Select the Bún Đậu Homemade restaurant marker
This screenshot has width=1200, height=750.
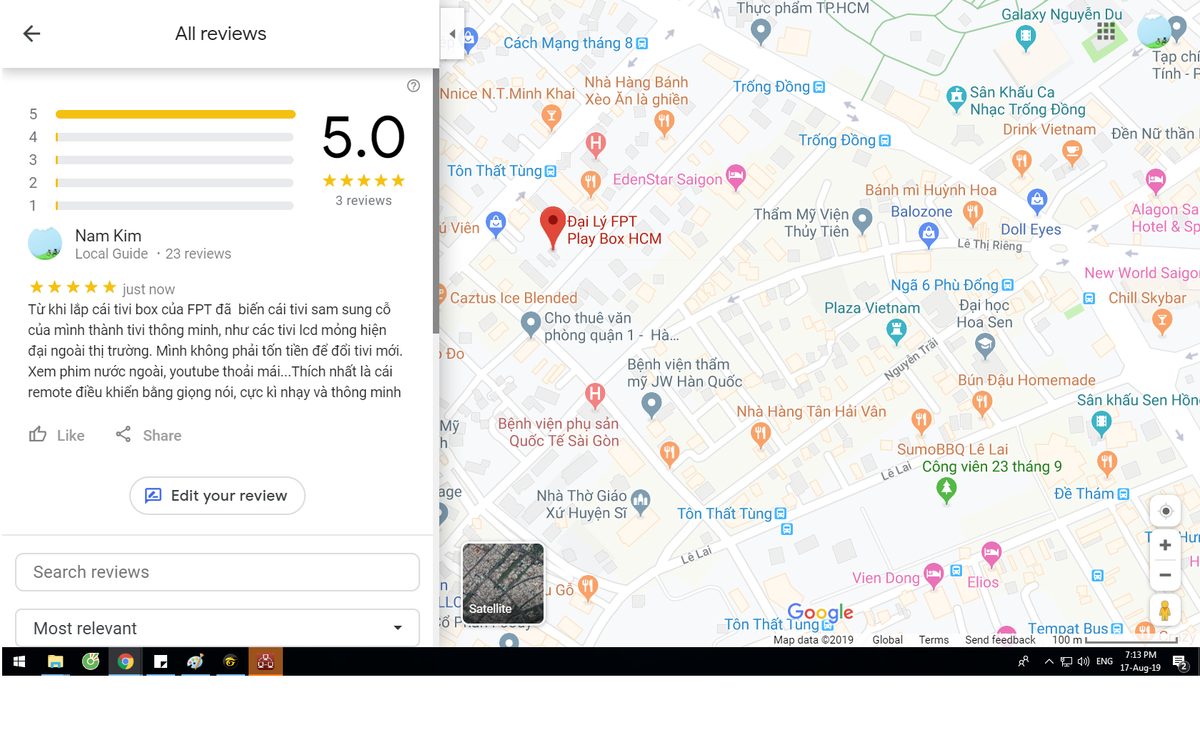pyautogui.click(x=981, y=403)
